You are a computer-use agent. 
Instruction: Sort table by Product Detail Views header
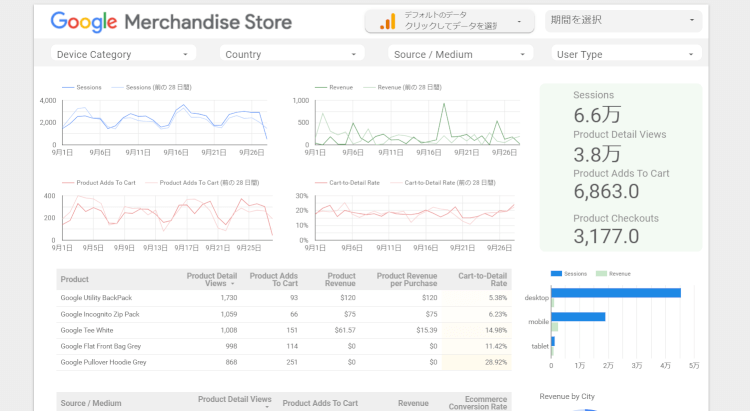coord(212,279)
